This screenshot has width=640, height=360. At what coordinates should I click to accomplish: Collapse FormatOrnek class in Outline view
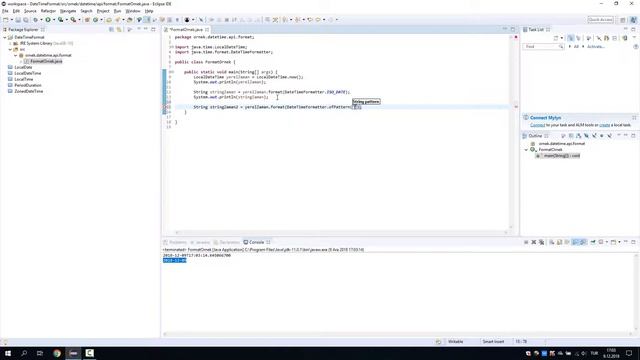(x=526, y=150)
